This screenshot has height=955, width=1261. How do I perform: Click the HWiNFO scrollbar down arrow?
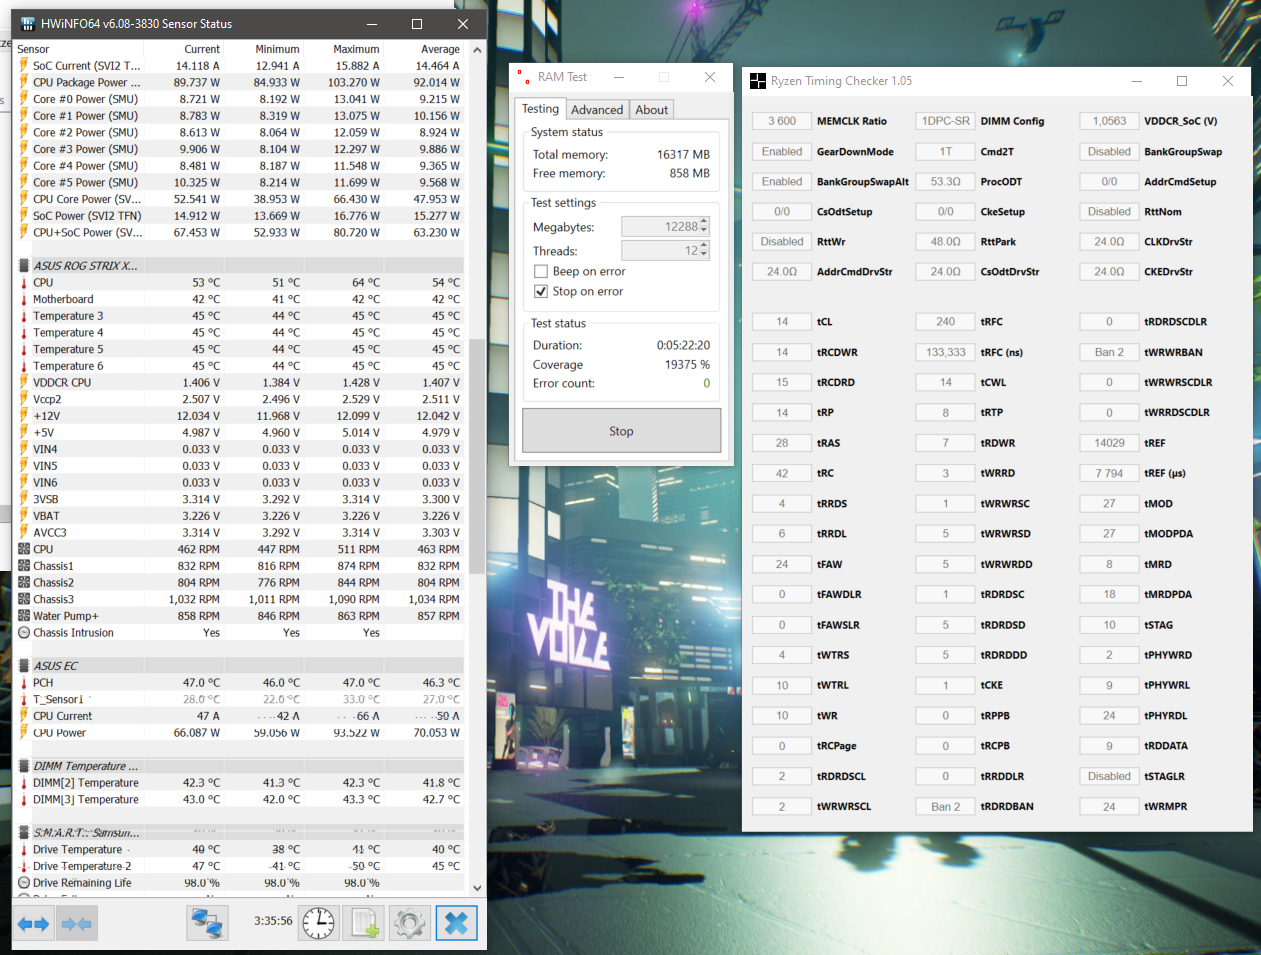477,888
